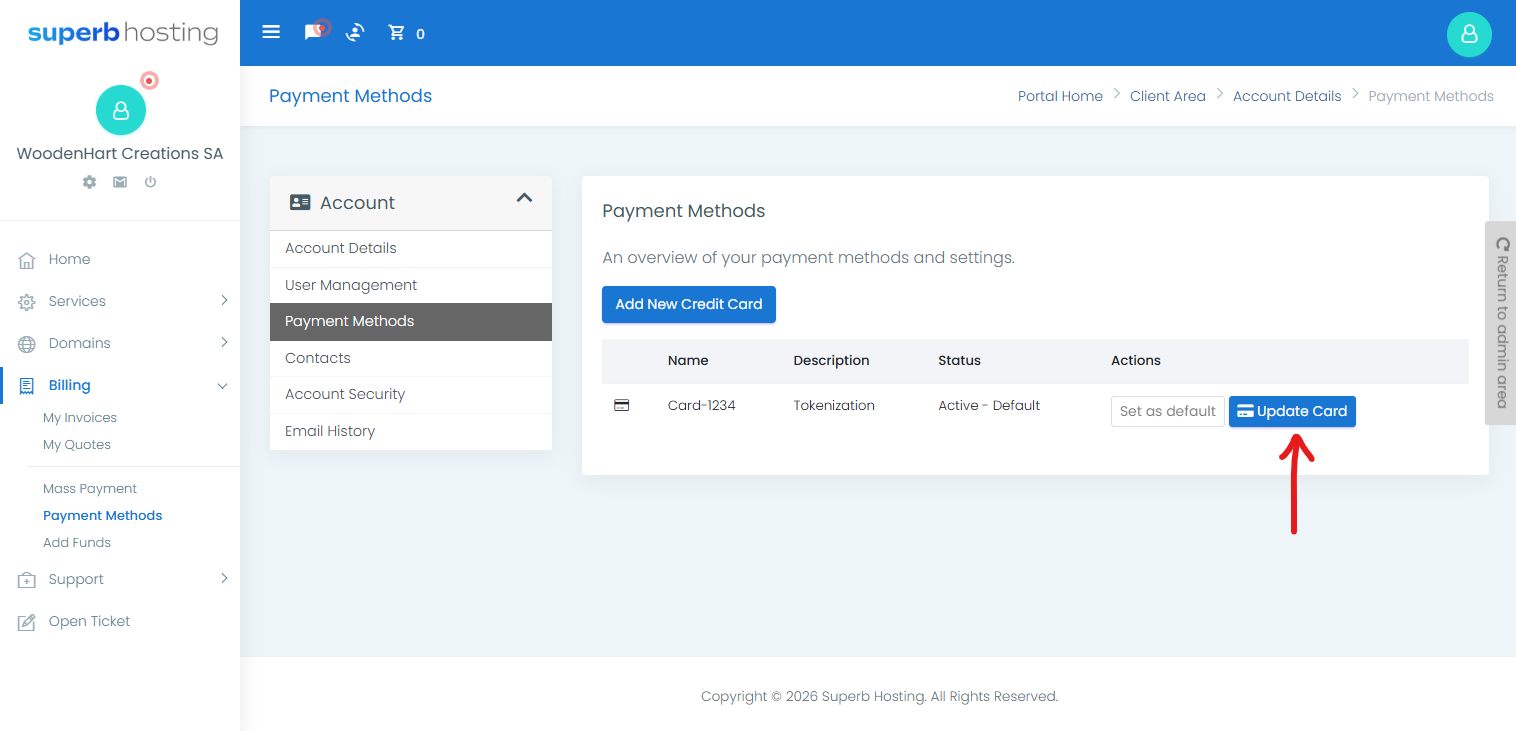Open User Management in Account panel
Image resolution: width=1516 pixels, height=731 pixels.
point(411,285)
